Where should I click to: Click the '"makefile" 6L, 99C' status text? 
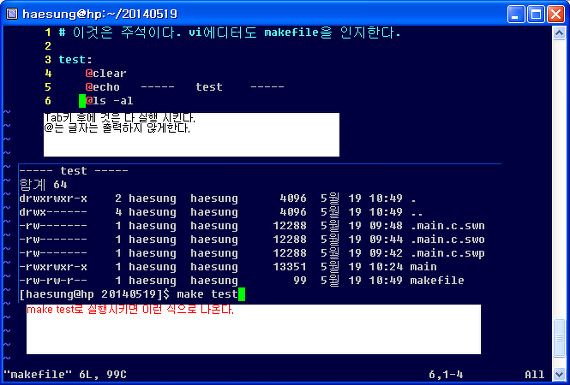65,374
